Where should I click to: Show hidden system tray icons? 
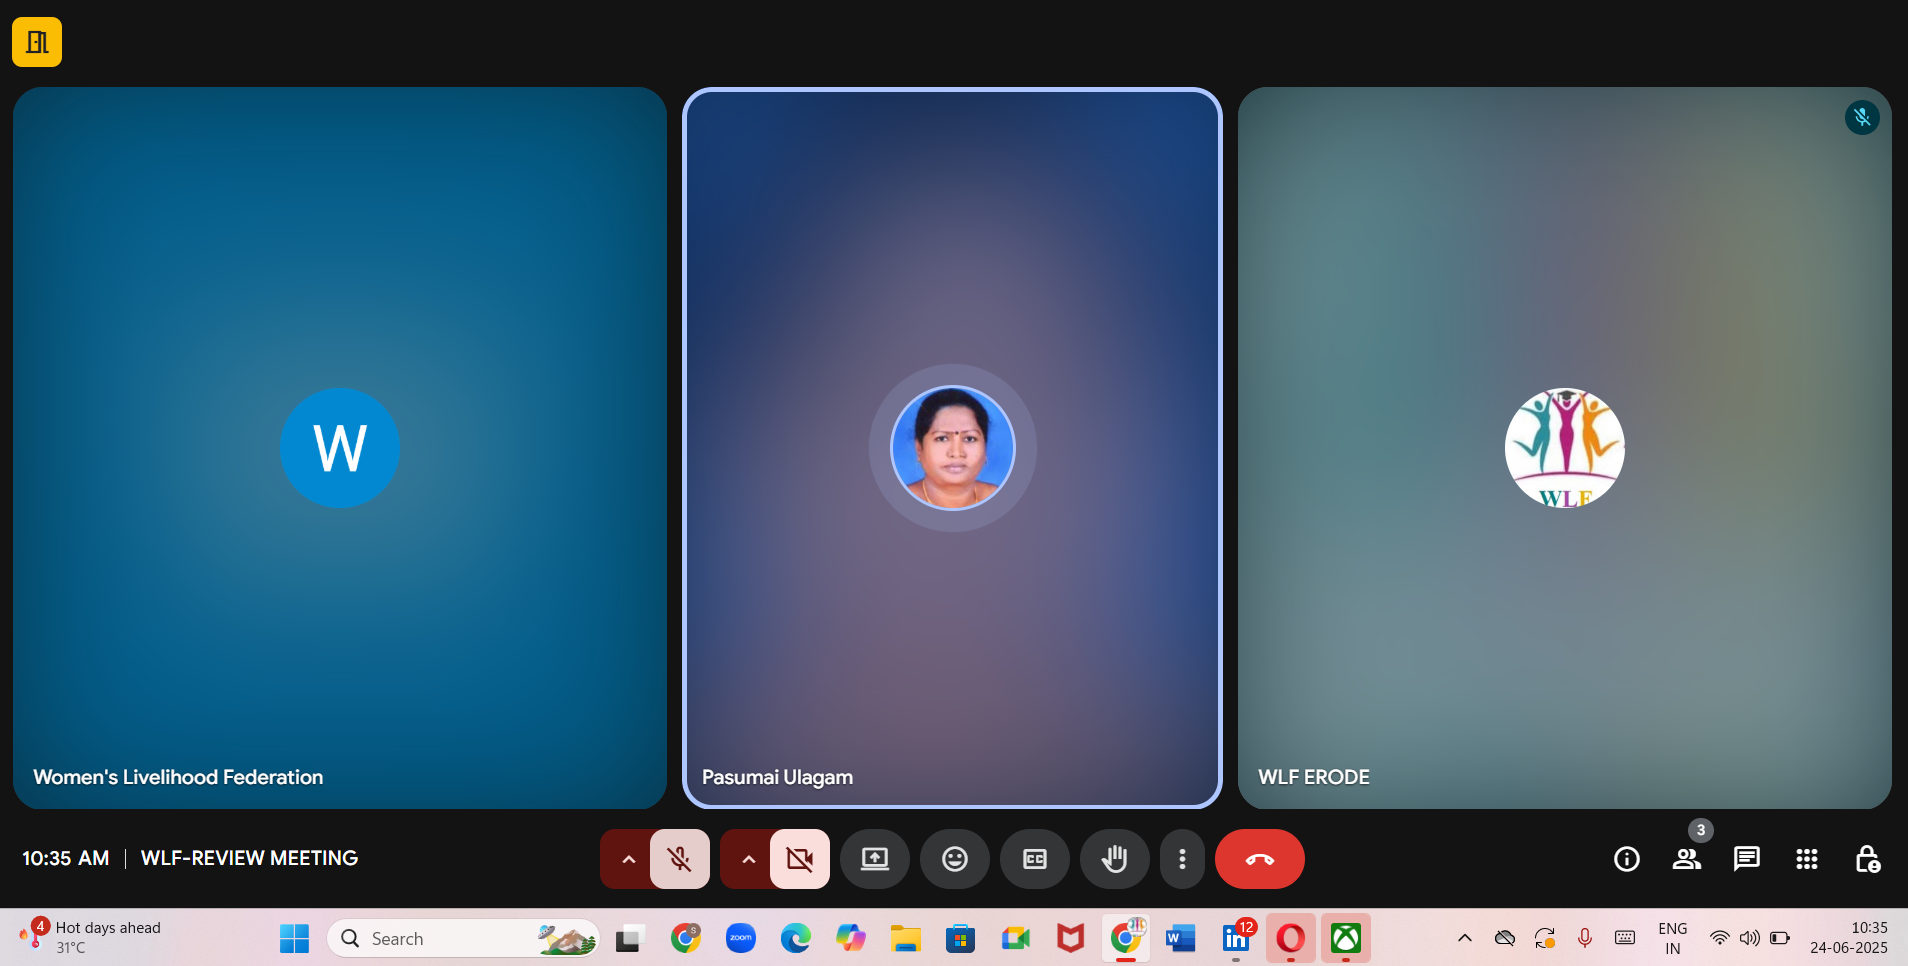pos(1465,938)
